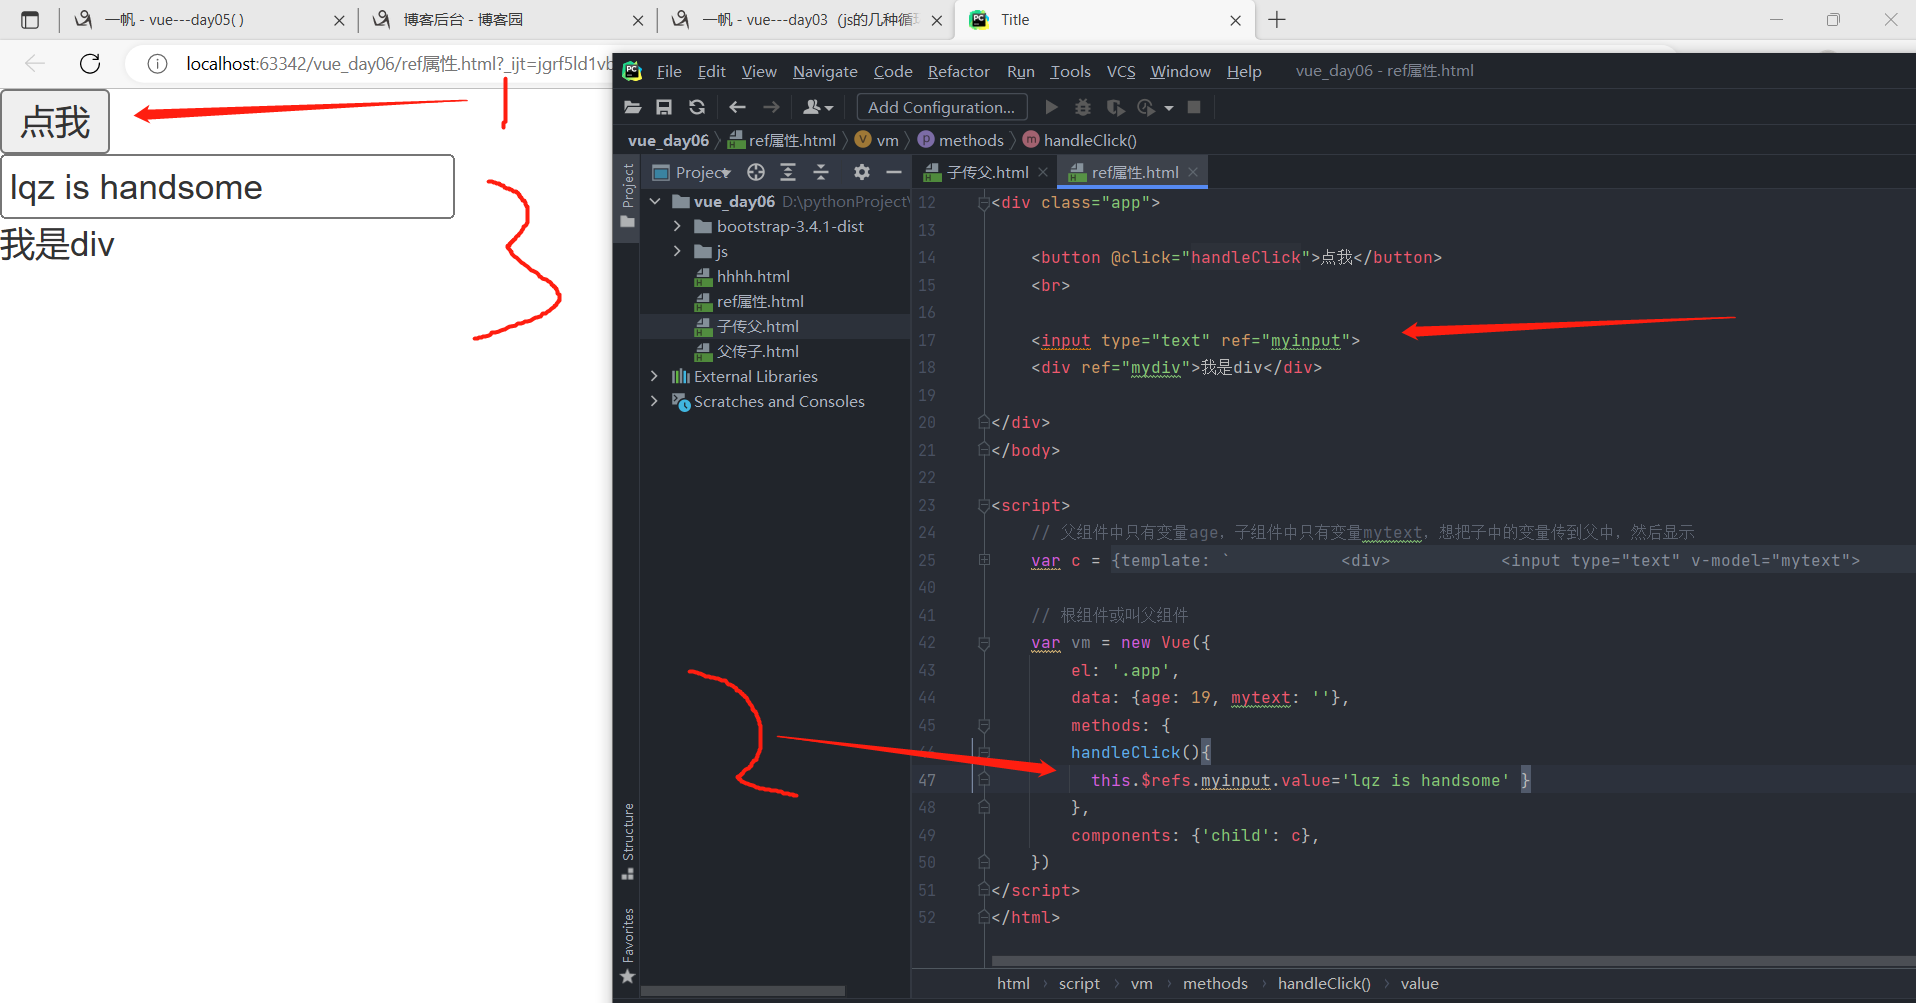The height and width of the screenshot is (1003, 1916).
Task: Click the Run with Coverage icon
Action: (1115, 107)
